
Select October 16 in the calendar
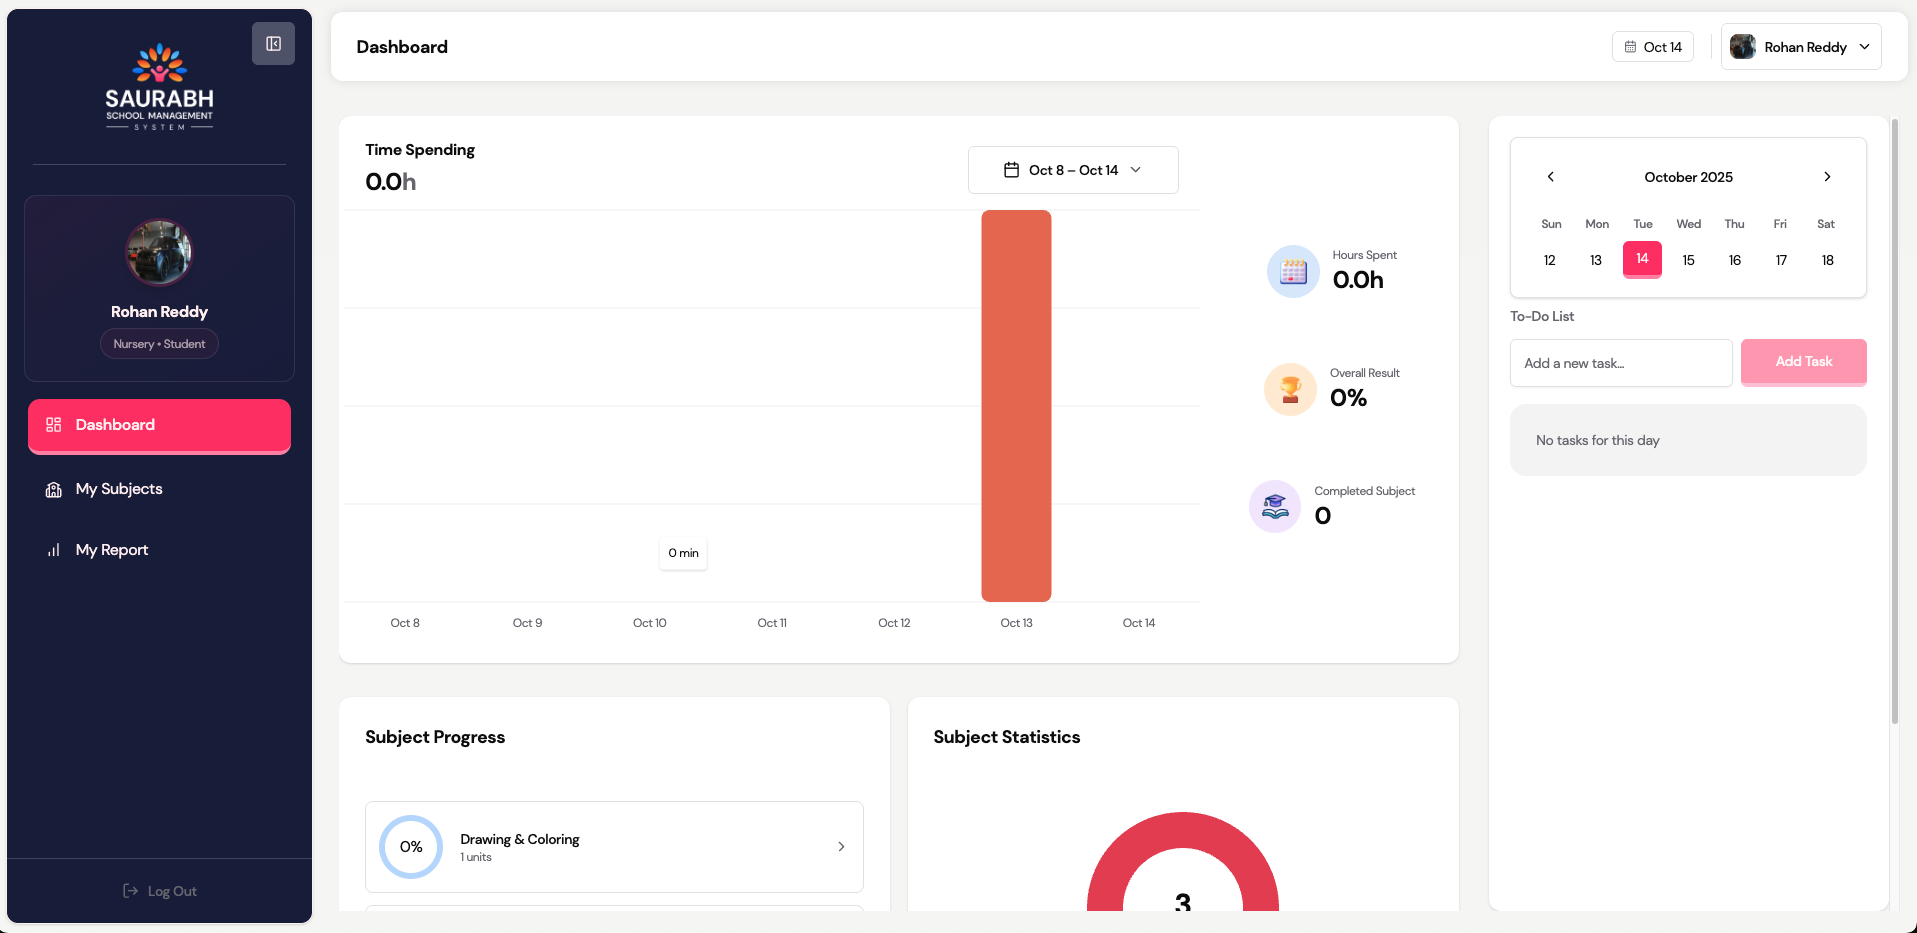click(x=1734, y=260)
